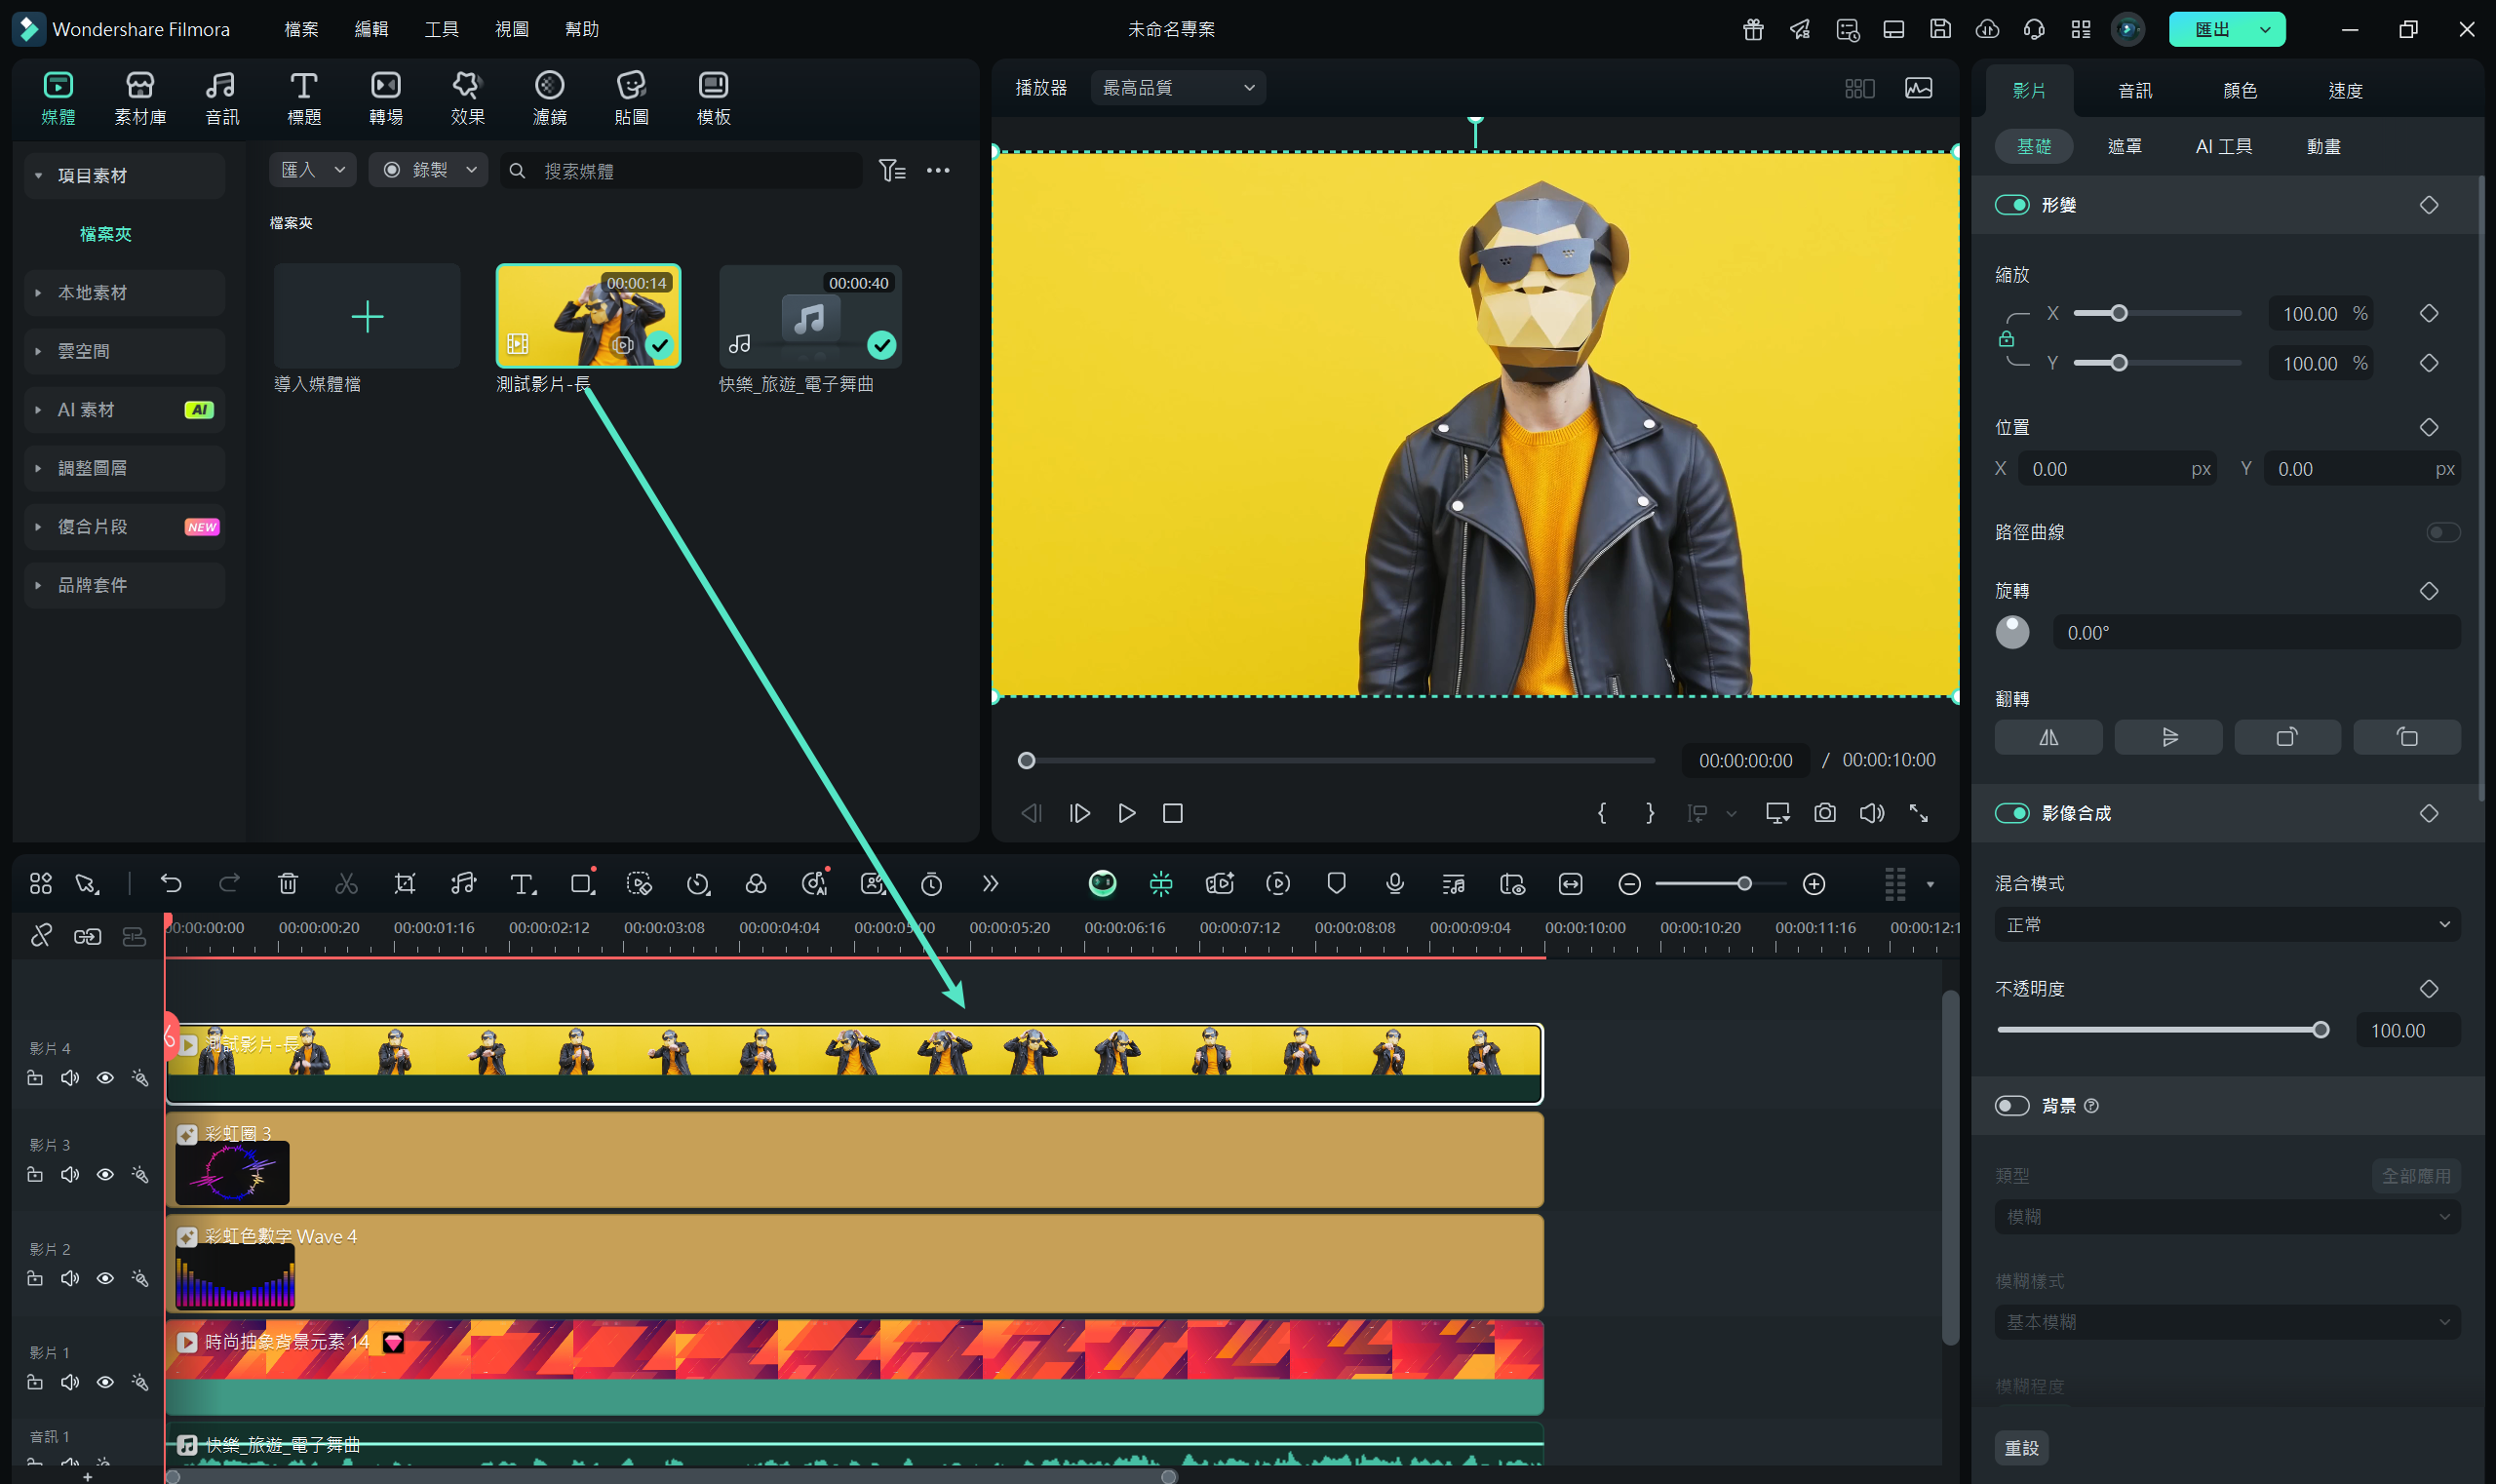Stop playback with the square stop button
The width and height of the screenshot is (2496, 1484).
[1173, 813]
